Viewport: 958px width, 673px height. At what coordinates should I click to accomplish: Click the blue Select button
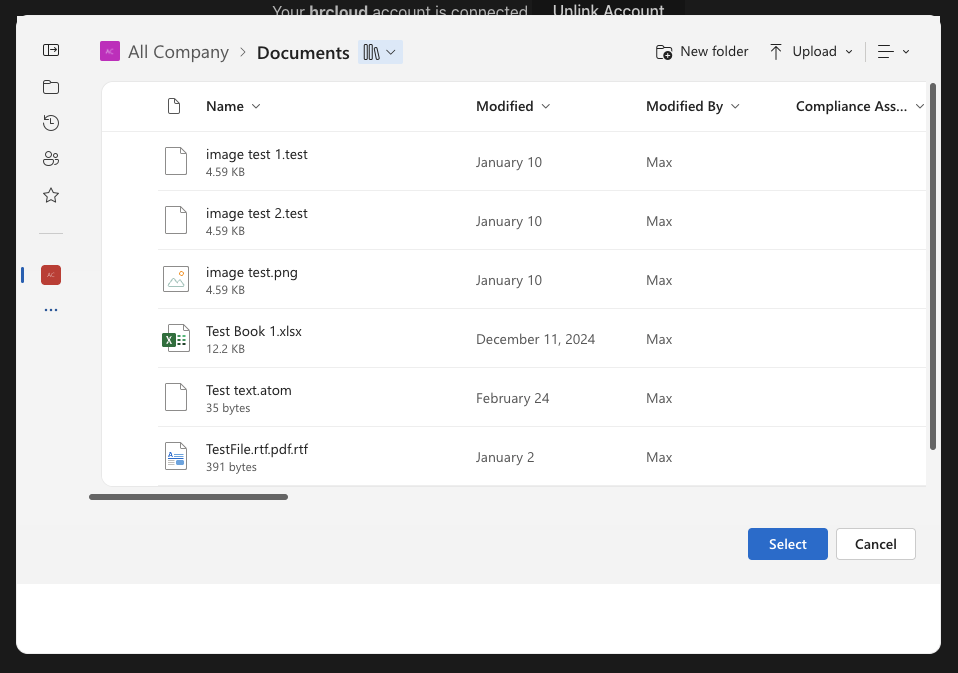(788, 544)
